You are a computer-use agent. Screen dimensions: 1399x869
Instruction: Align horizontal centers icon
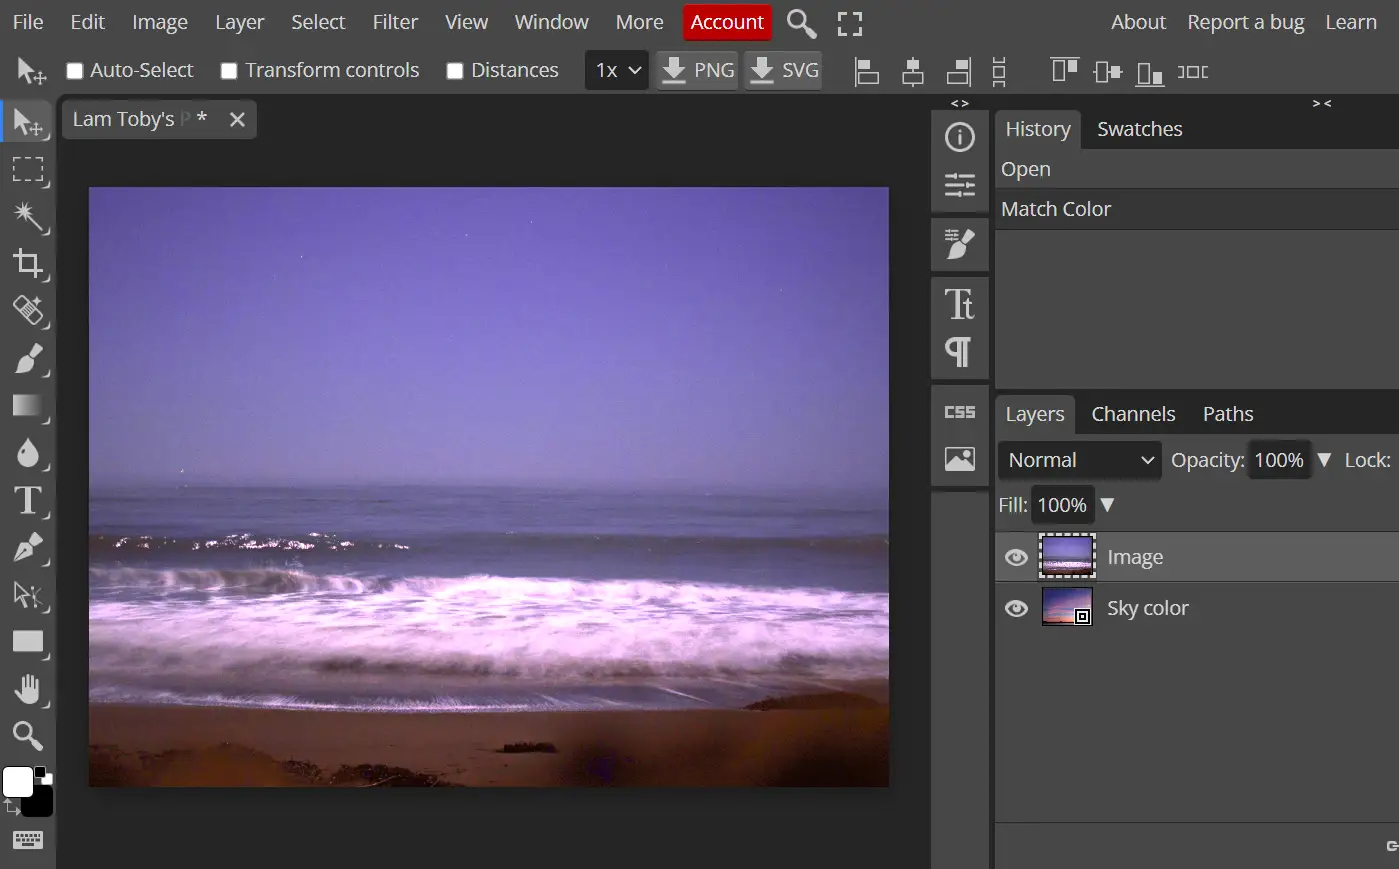pyautogui.click(x=913, y=71)
